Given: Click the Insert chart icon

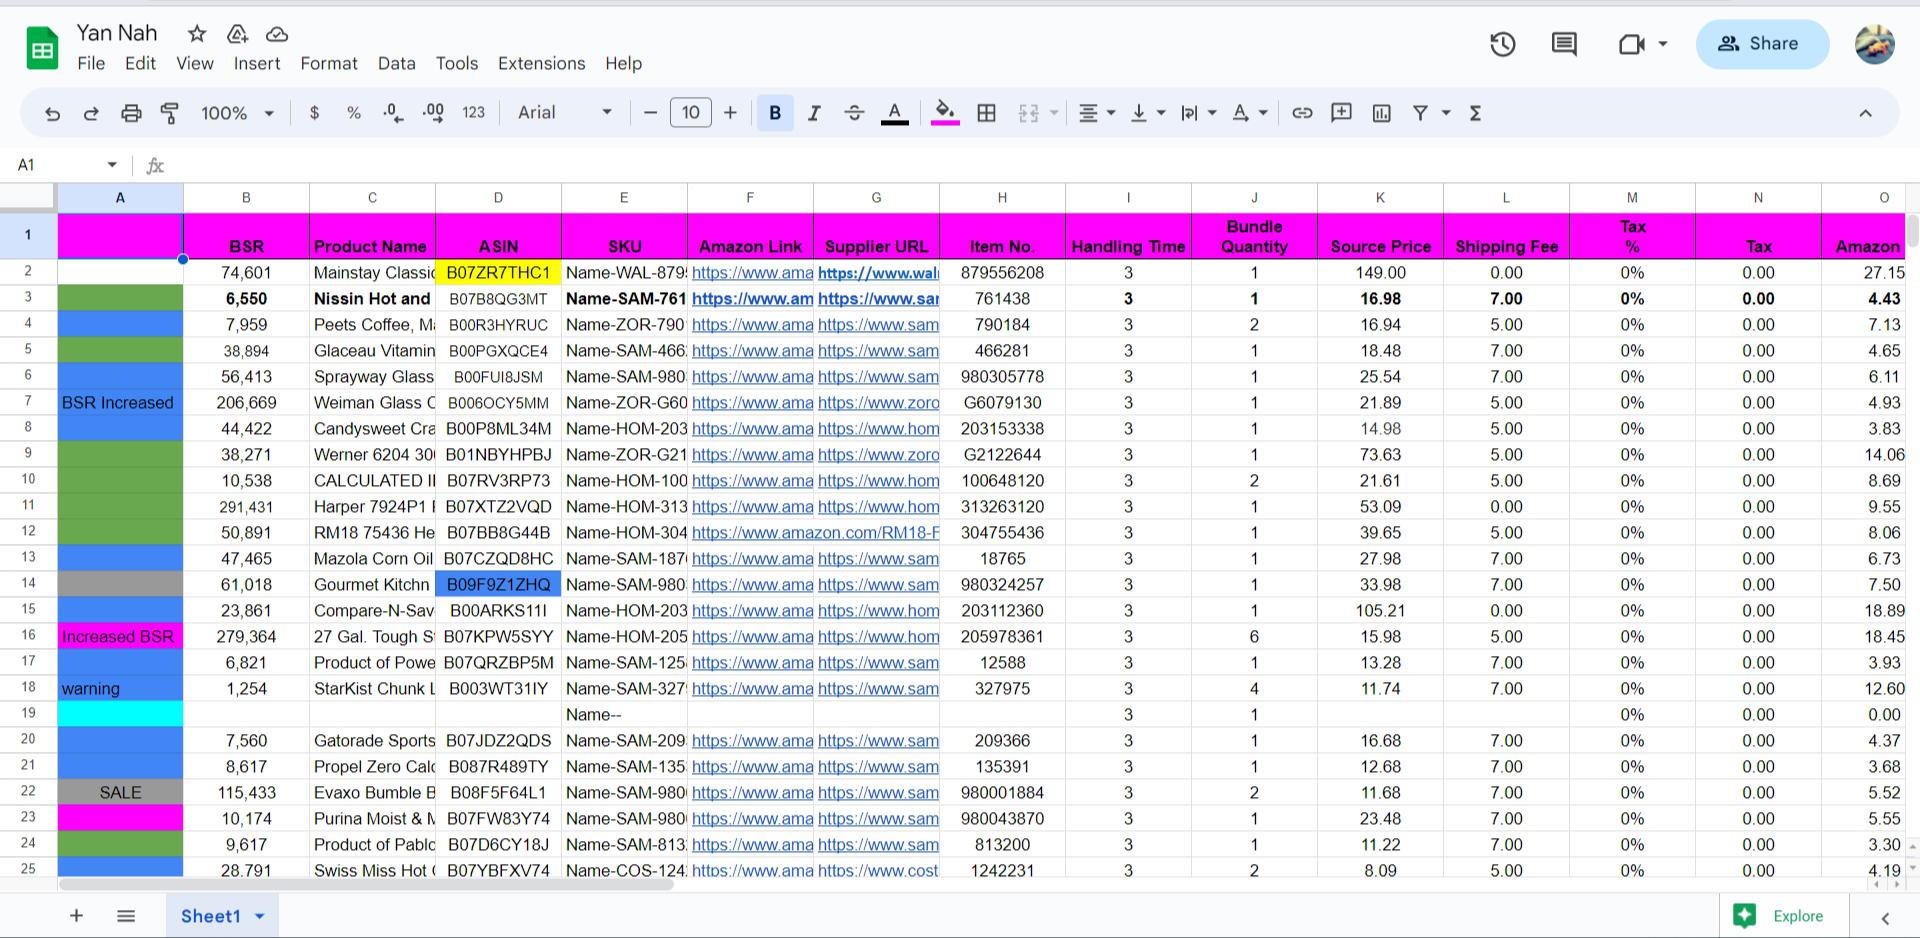Looking at the screenshot, I should click(x=1382, y=113).
